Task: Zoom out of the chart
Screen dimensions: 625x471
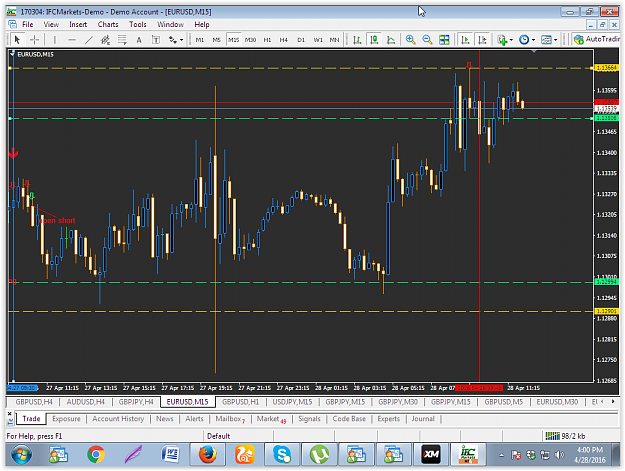Action: (x=427, y=40)
